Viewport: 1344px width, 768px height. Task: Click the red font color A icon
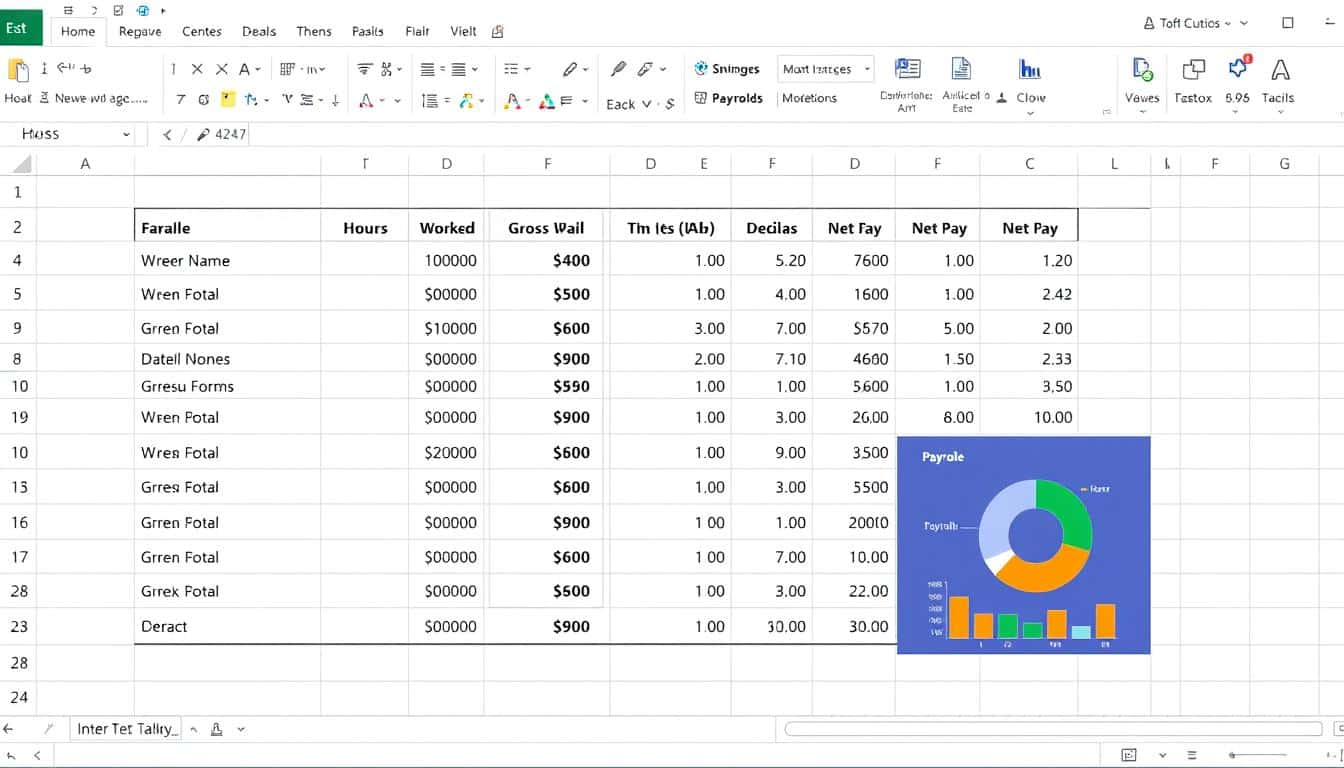click(366, 100)
